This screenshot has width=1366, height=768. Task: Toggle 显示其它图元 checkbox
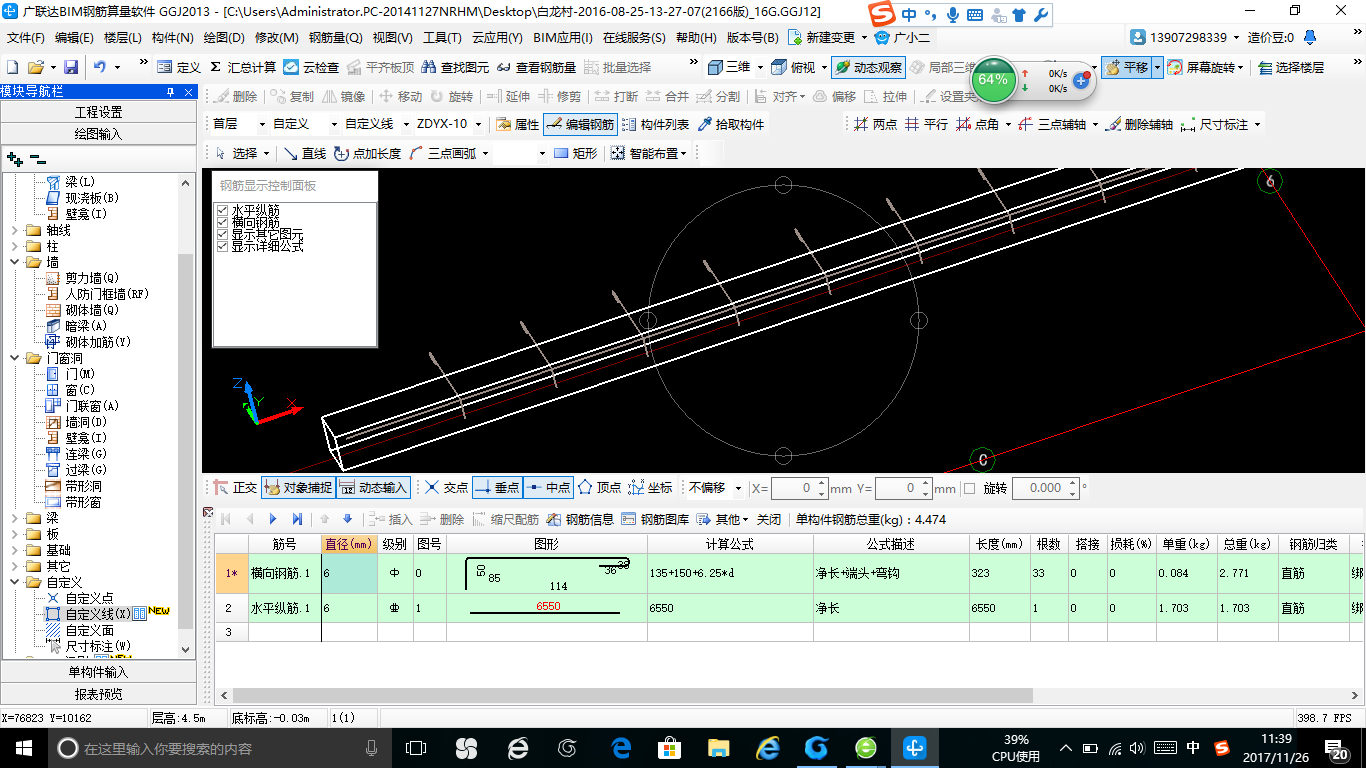coord(222,234)
